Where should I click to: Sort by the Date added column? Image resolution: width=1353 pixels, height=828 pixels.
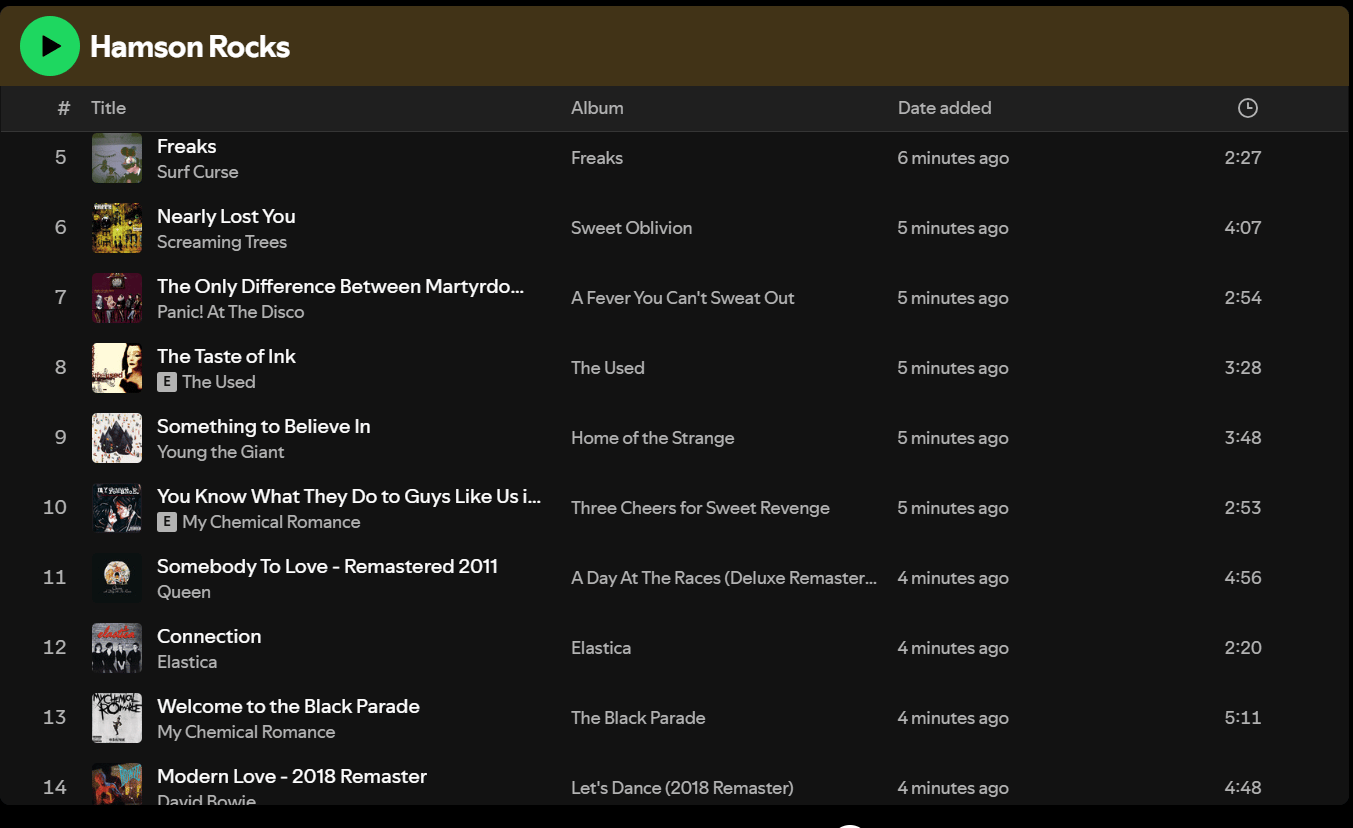coord(944,108)
